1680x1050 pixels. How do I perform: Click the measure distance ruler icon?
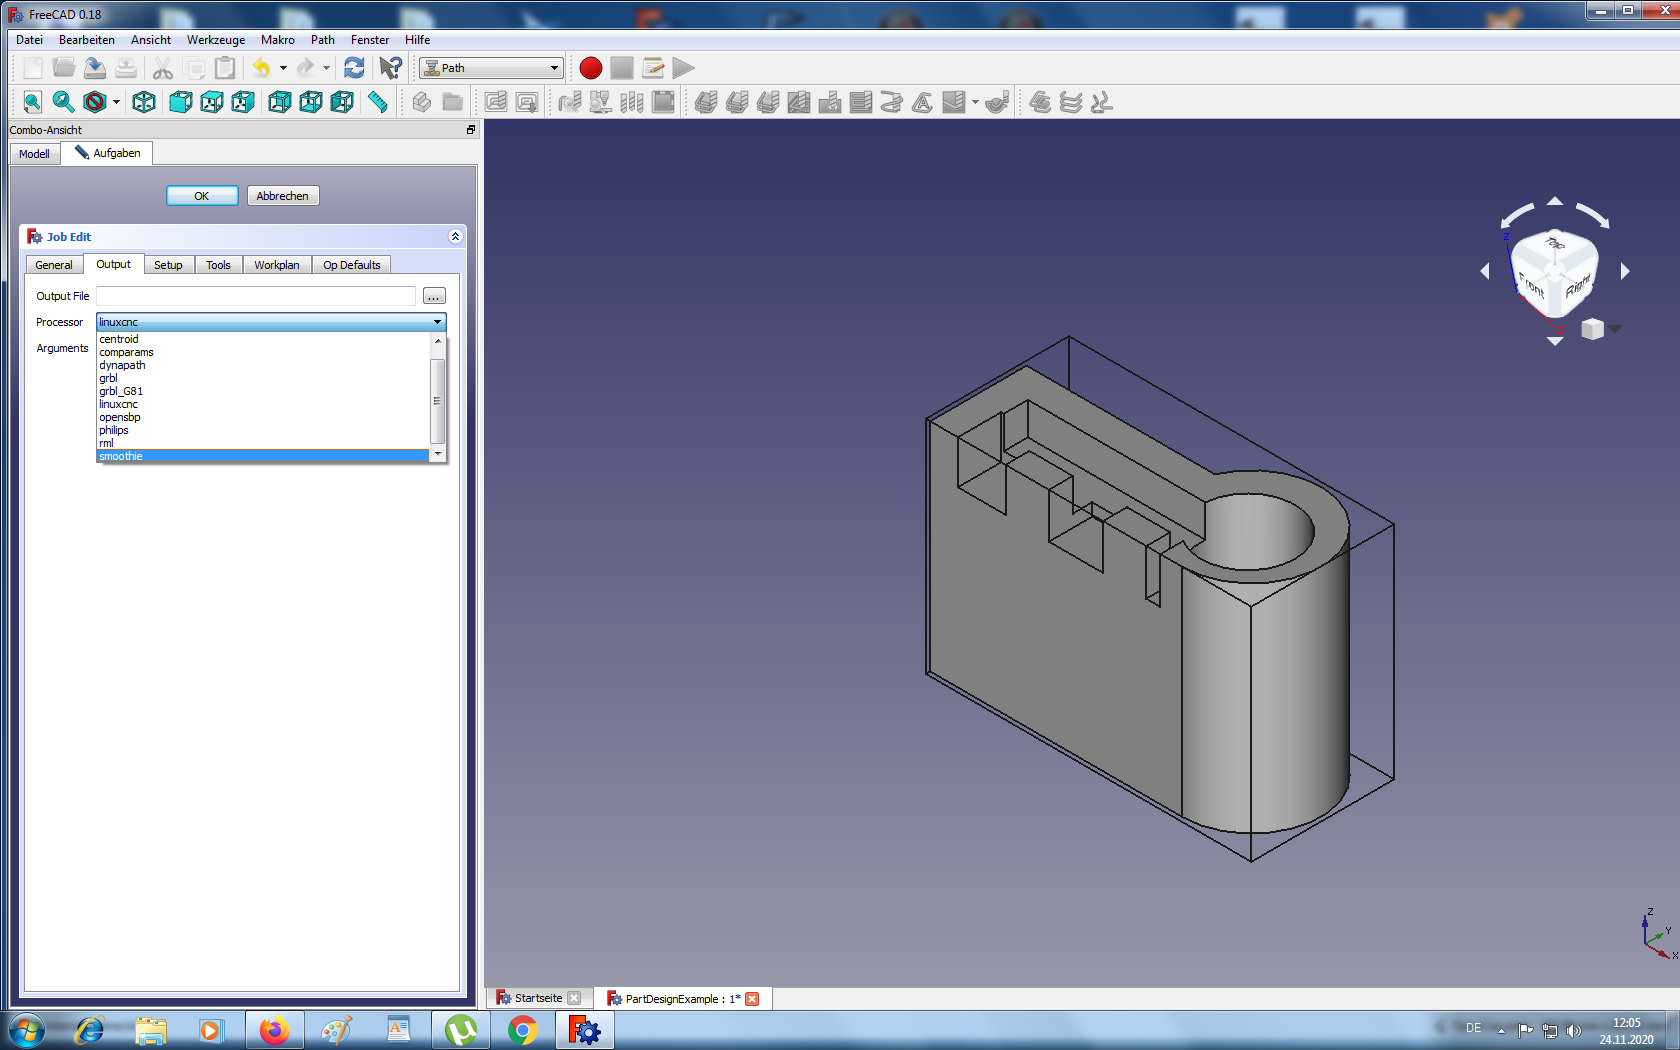click(378, 102)
